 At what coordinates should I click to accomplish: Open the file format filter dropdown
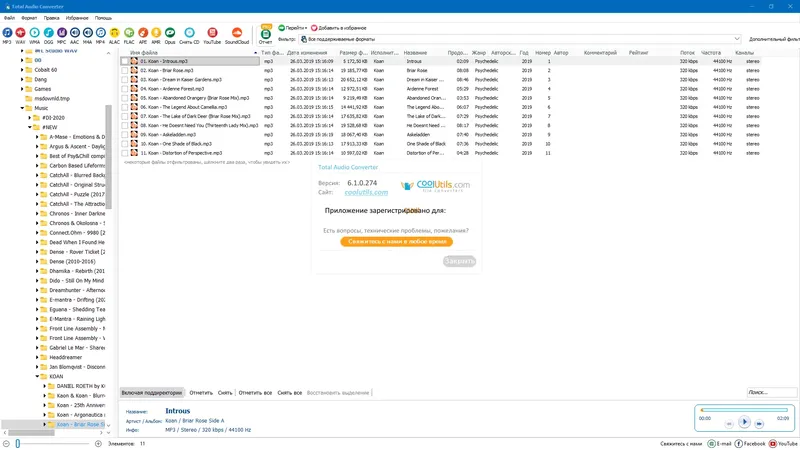tap(737, 39)
